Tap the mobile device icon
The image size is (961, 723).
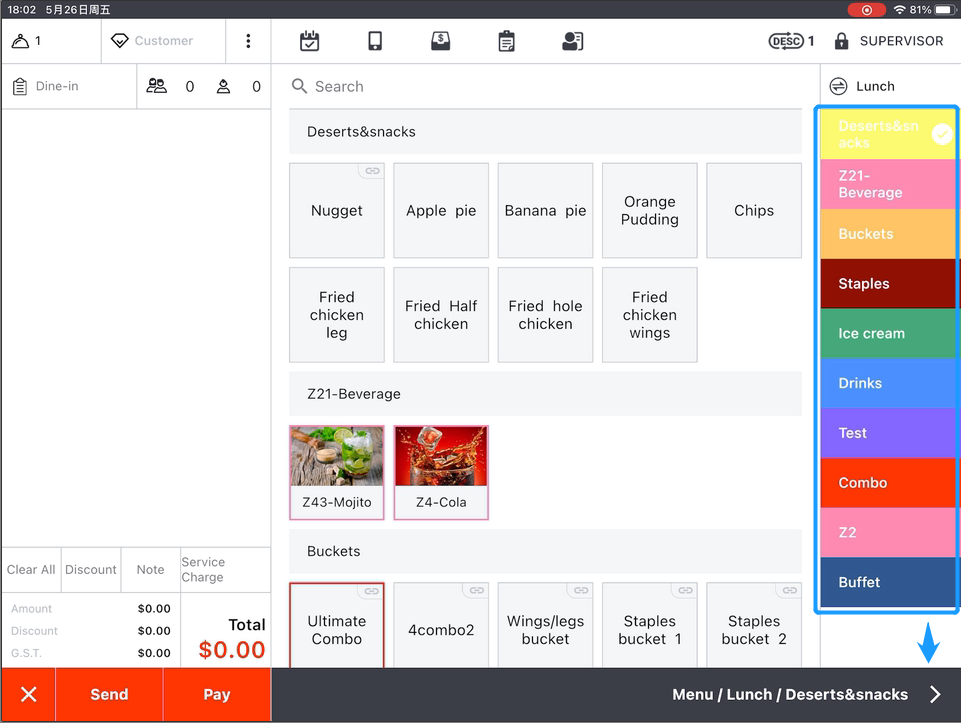click(x=375, y=41)
